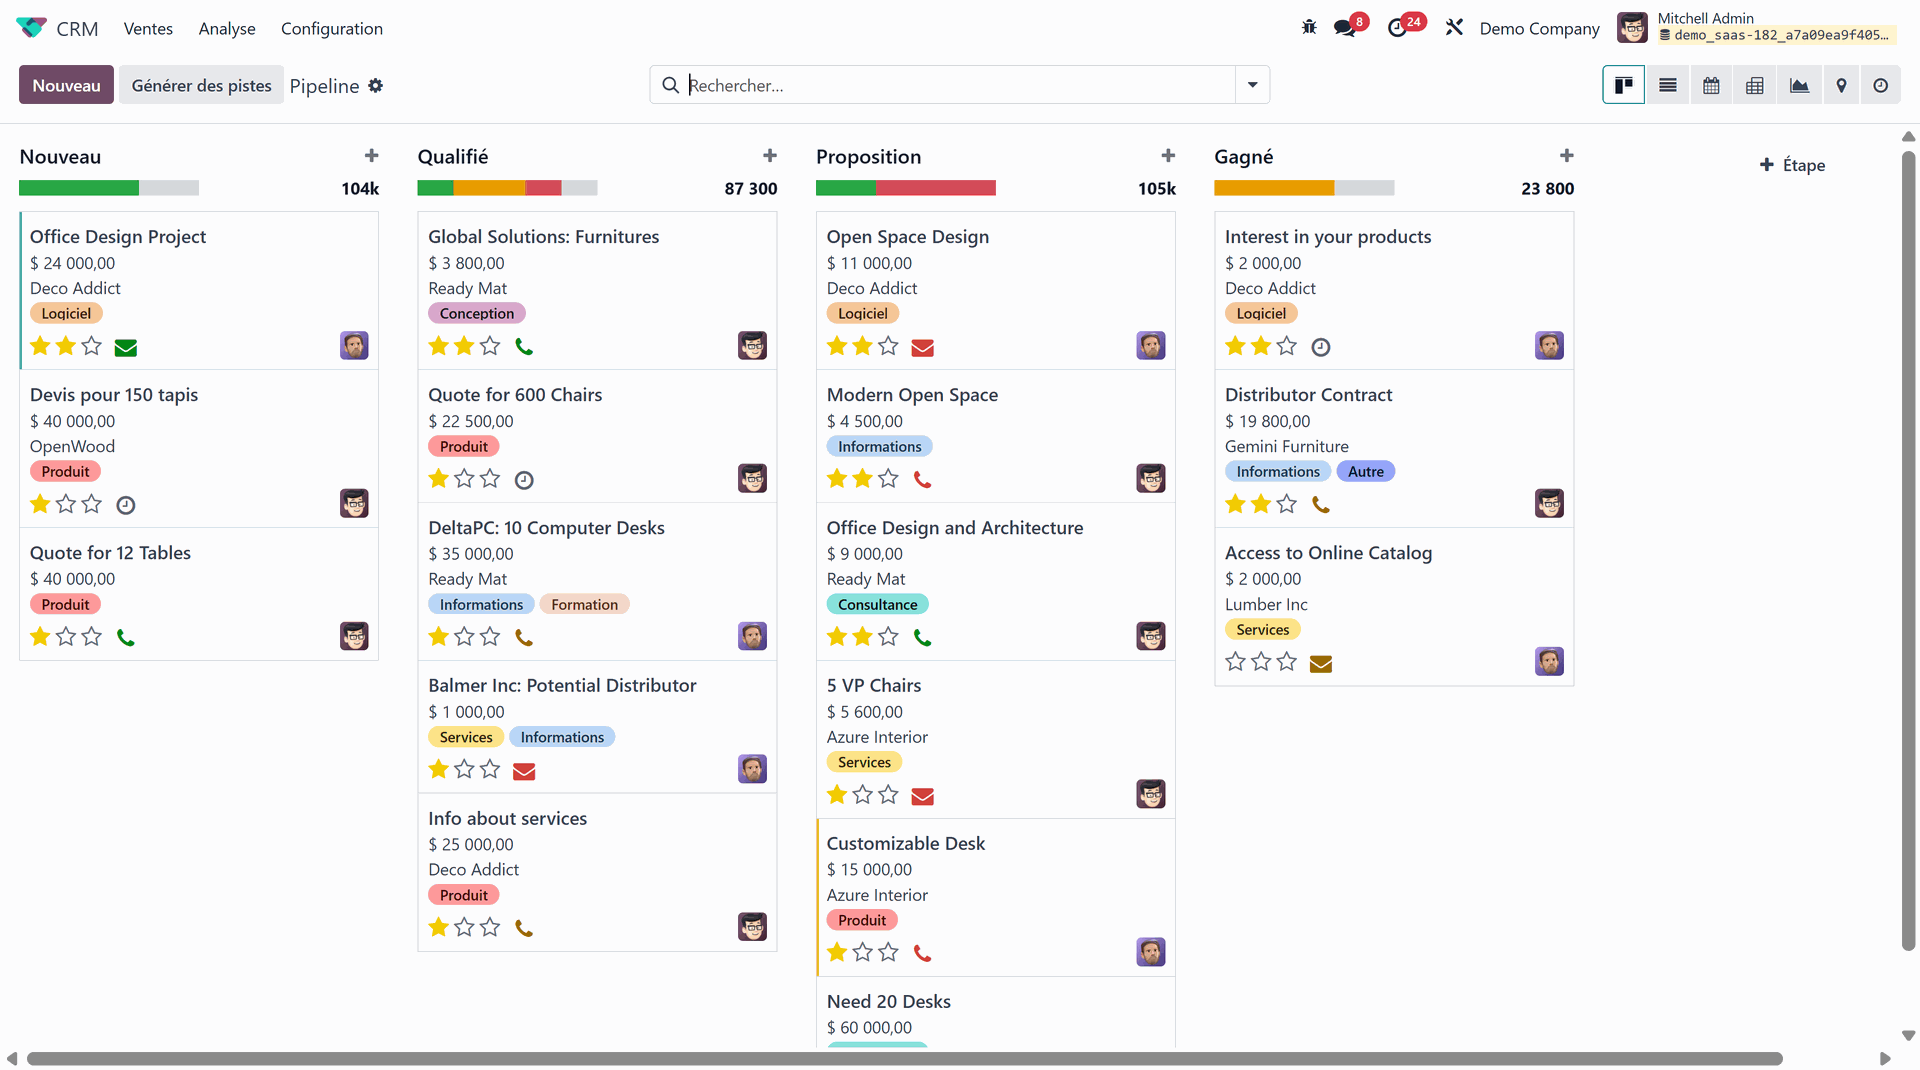
Task: Open the Demo Company switcher
Action: [x=1539, y=28]
